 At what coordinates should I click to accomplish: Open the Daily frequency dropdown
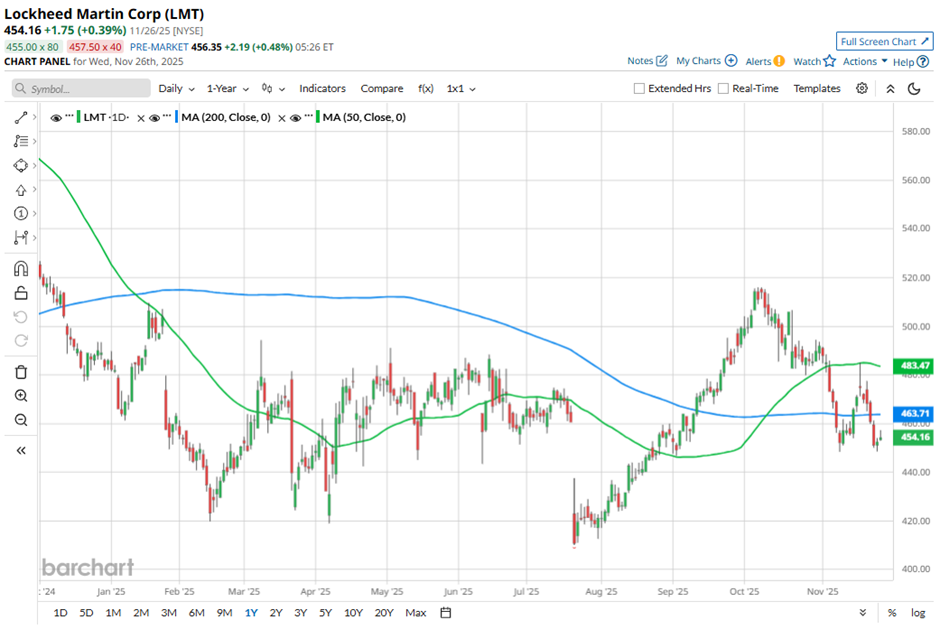click(176, 88)
